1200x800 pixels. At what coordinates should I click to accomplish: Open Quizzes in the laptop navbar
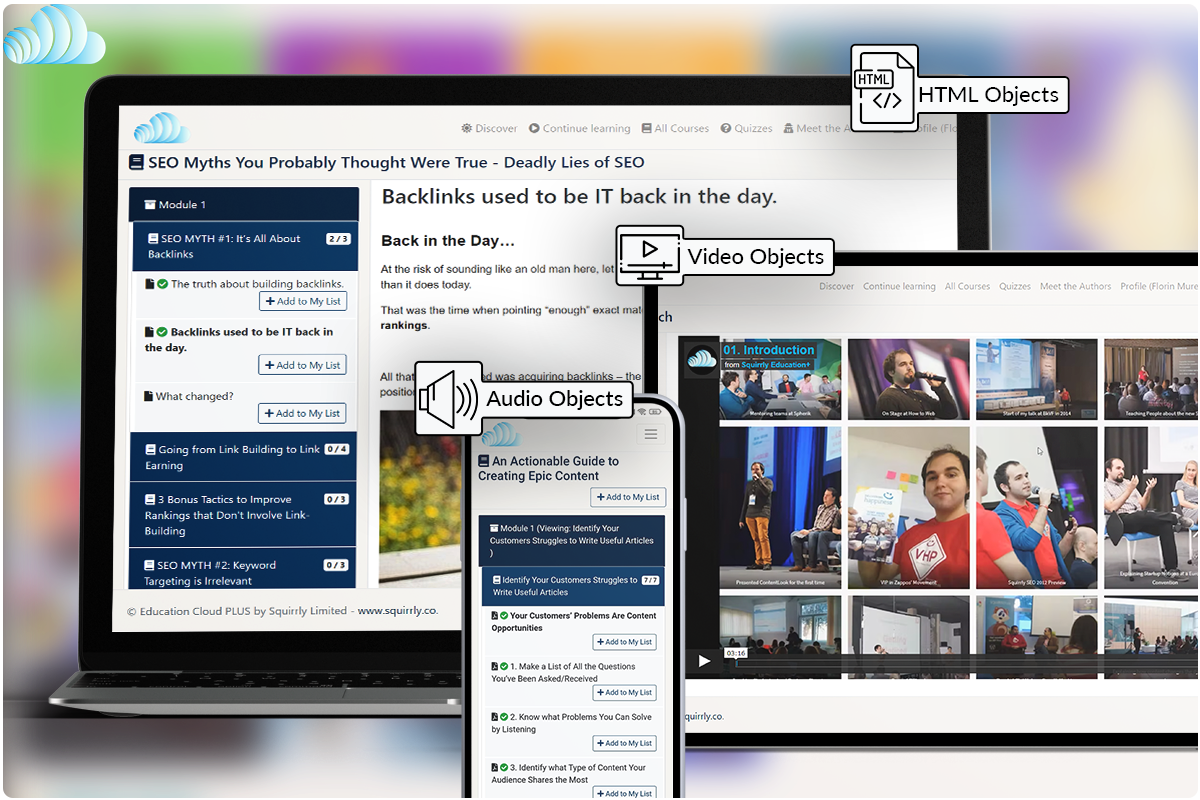click(x=746, y=128)
